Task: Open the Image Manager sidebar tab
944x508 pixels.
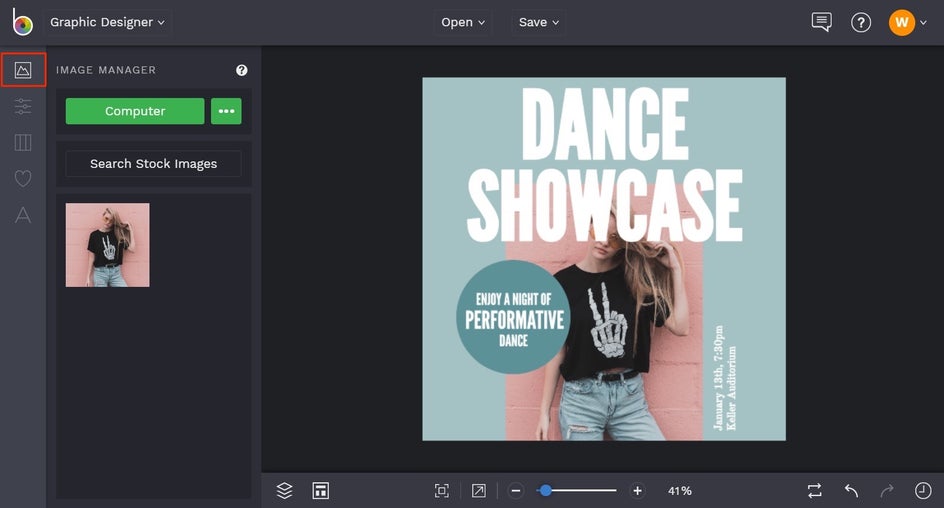Action: [23, 70]
